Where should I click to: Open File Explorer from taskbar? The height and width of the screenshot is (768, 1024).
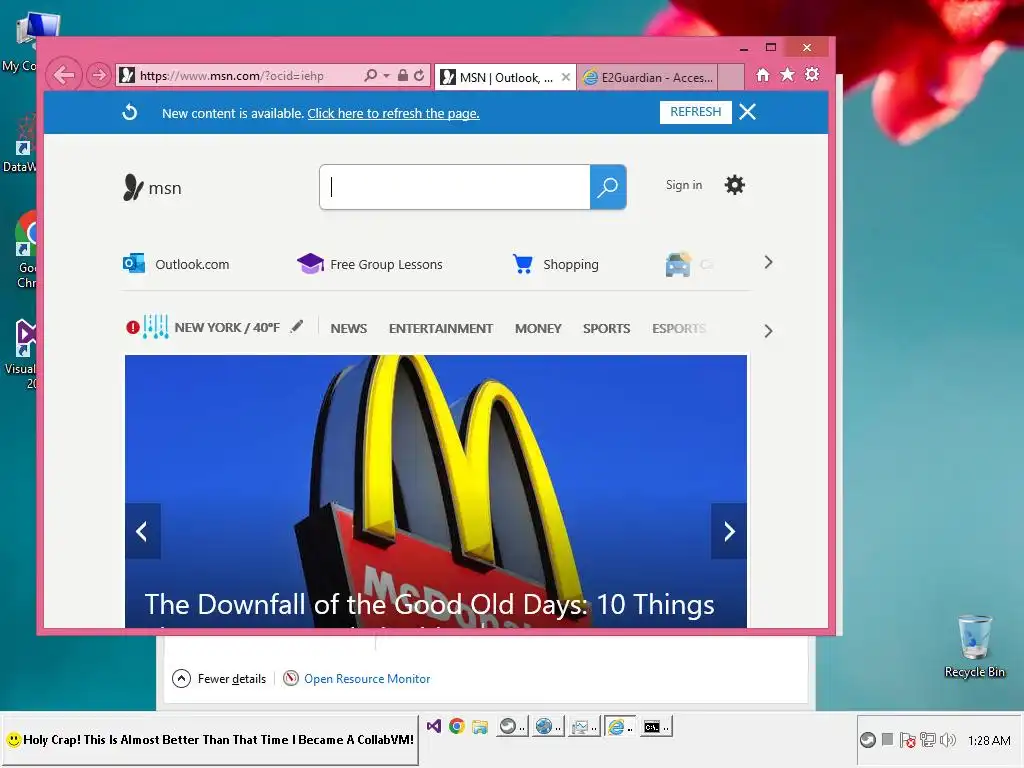point(480,726)
